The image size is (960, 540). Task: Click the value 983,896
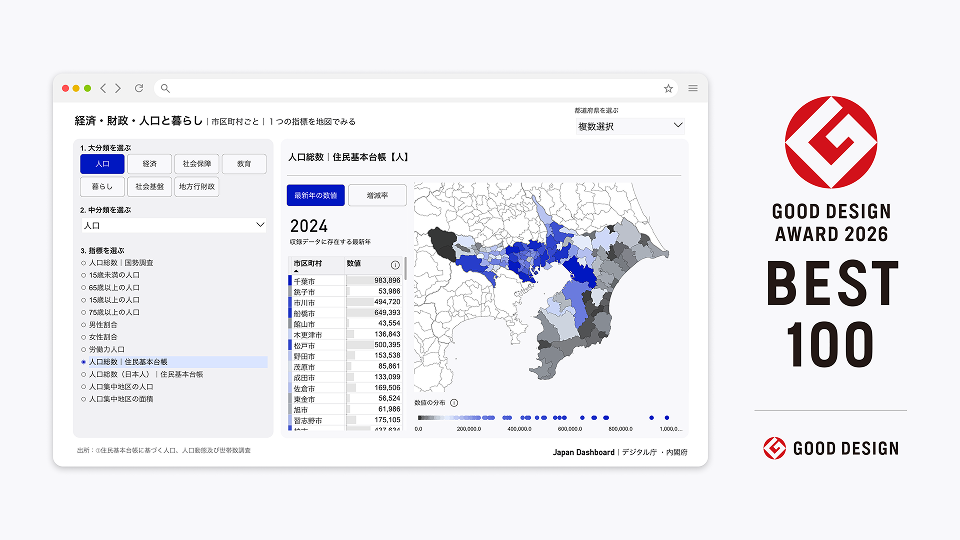click(387, 280)
